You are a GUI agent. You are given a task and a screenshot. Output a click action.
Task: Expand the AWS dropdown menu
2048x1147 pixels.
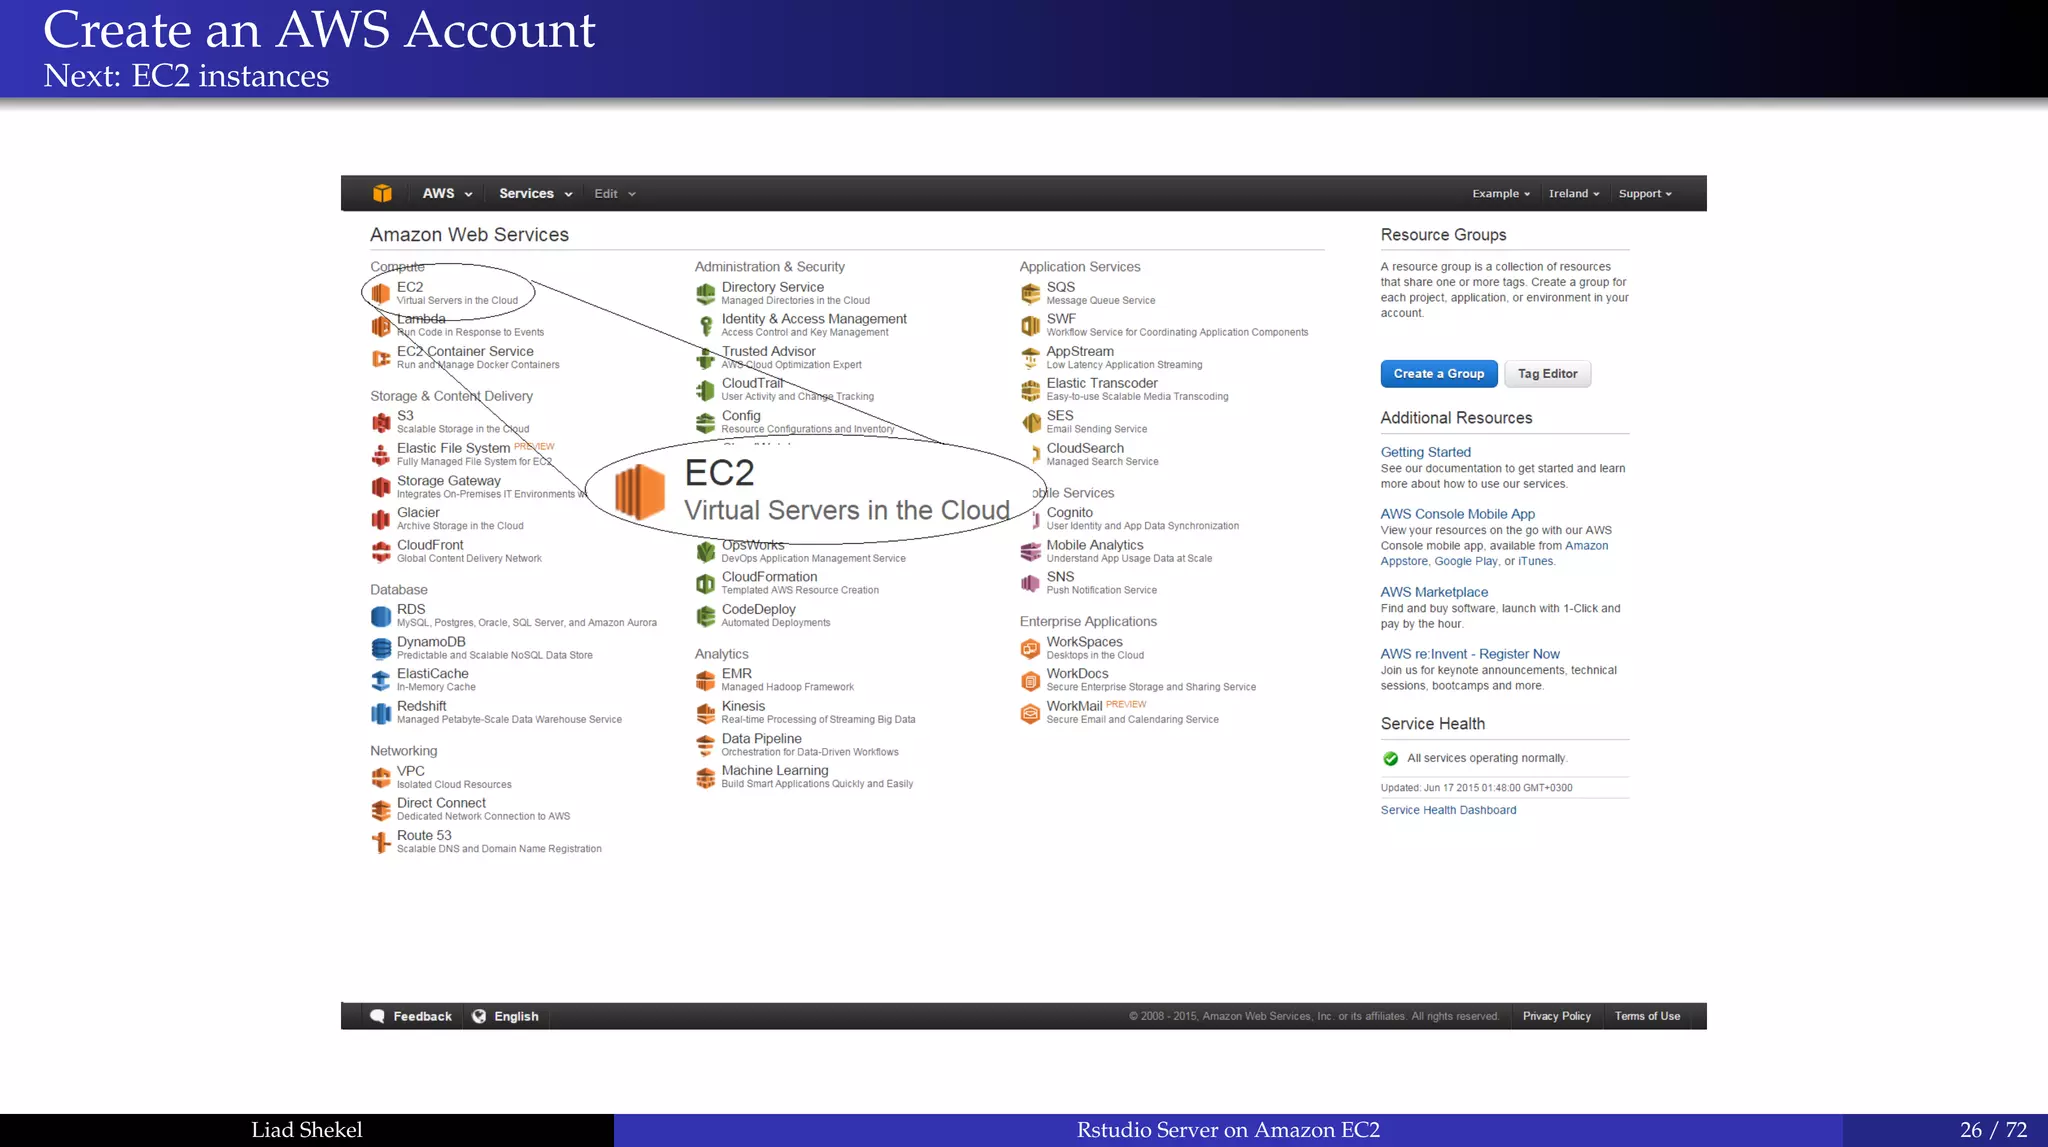pos(447,193)
